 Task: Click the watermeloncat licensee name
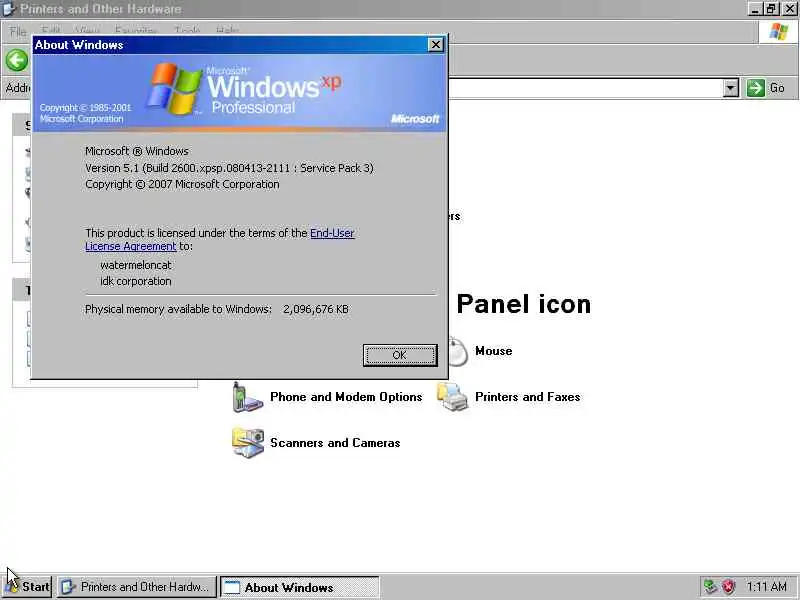136,265
